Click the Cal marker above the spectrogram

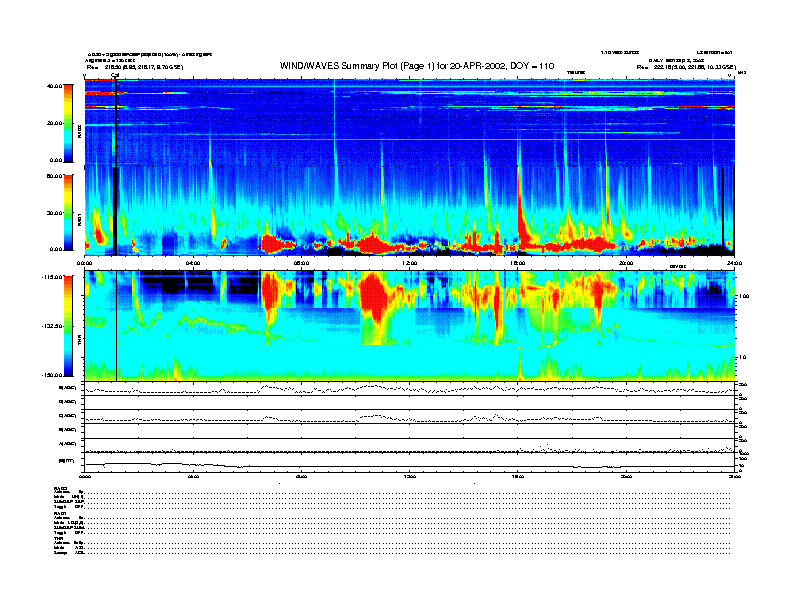115,75
